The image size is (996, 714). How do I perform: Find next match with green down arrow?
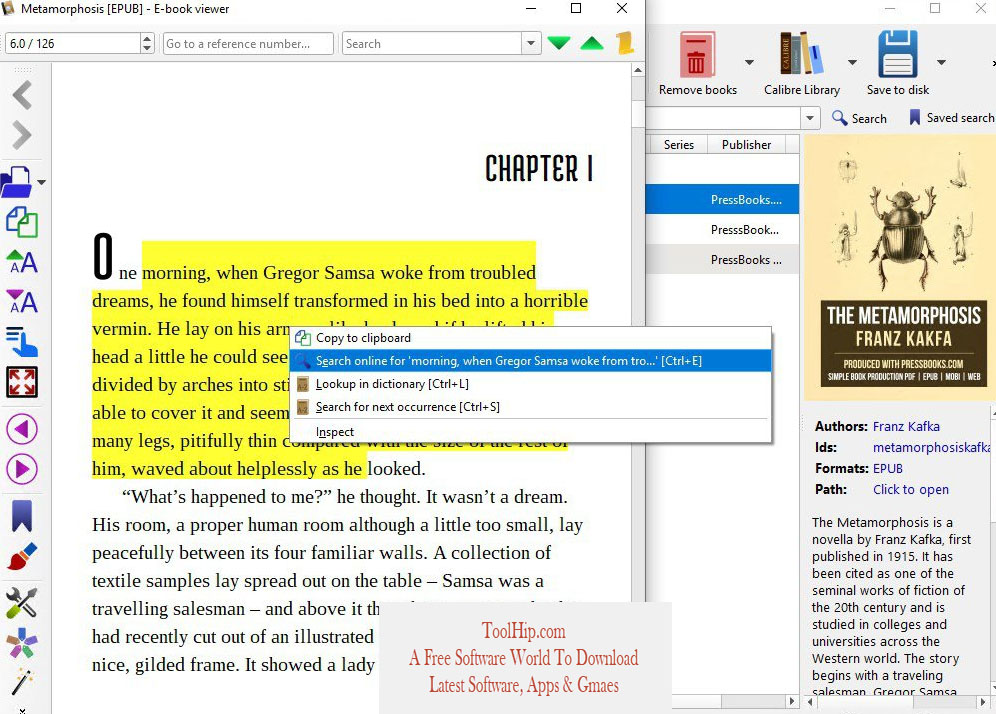[559, 43]
